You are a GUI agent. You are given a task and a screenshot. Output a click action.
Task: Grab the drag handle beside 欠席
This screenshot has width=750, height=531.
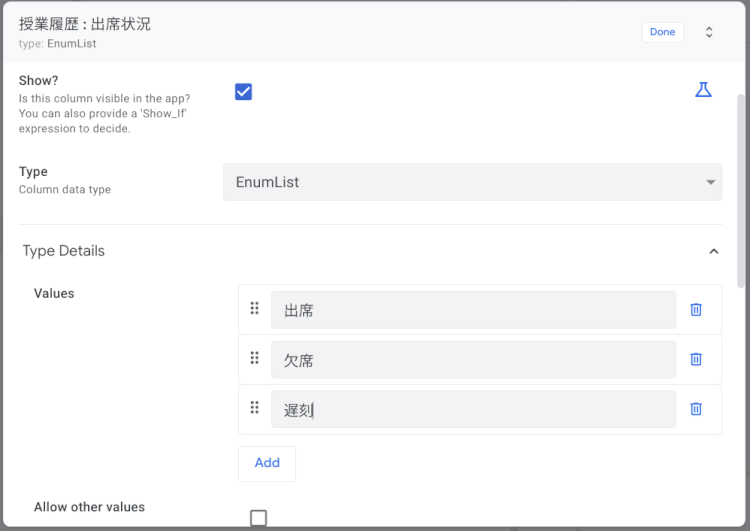tap(254, 358)
